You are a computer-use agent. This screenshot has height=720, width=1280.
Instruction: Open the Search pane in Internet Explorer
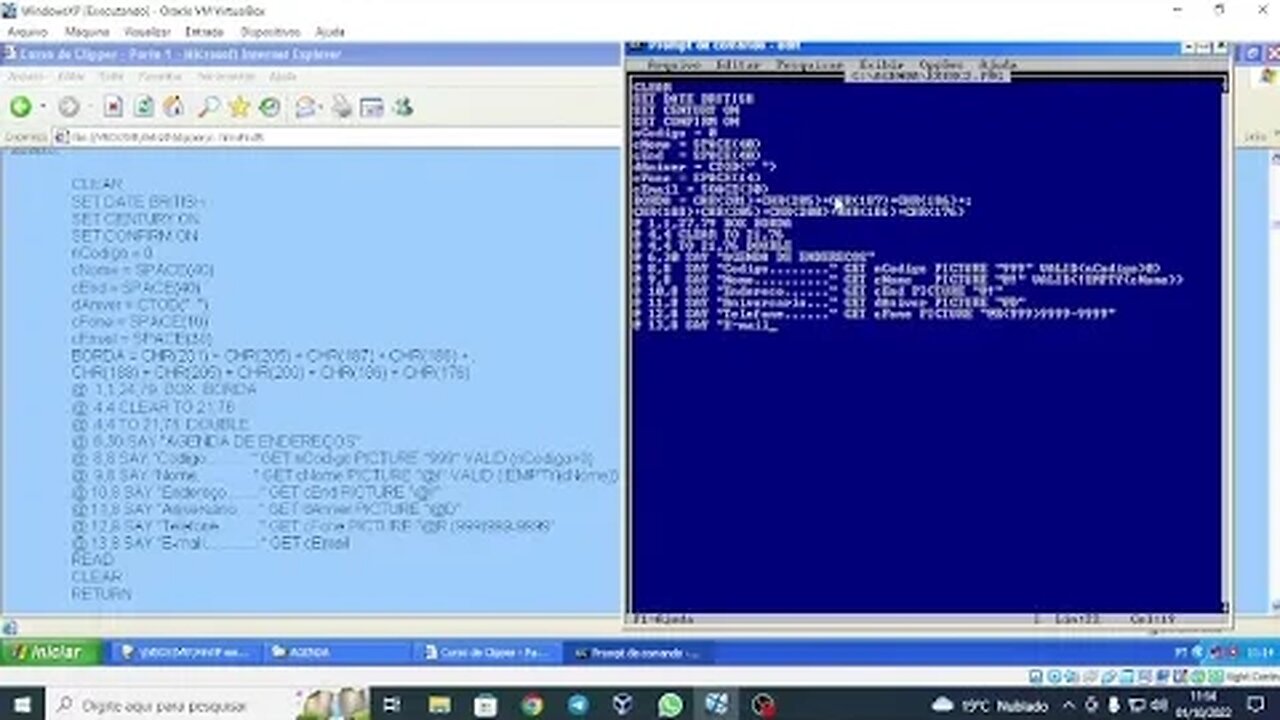tap(209, 107)
